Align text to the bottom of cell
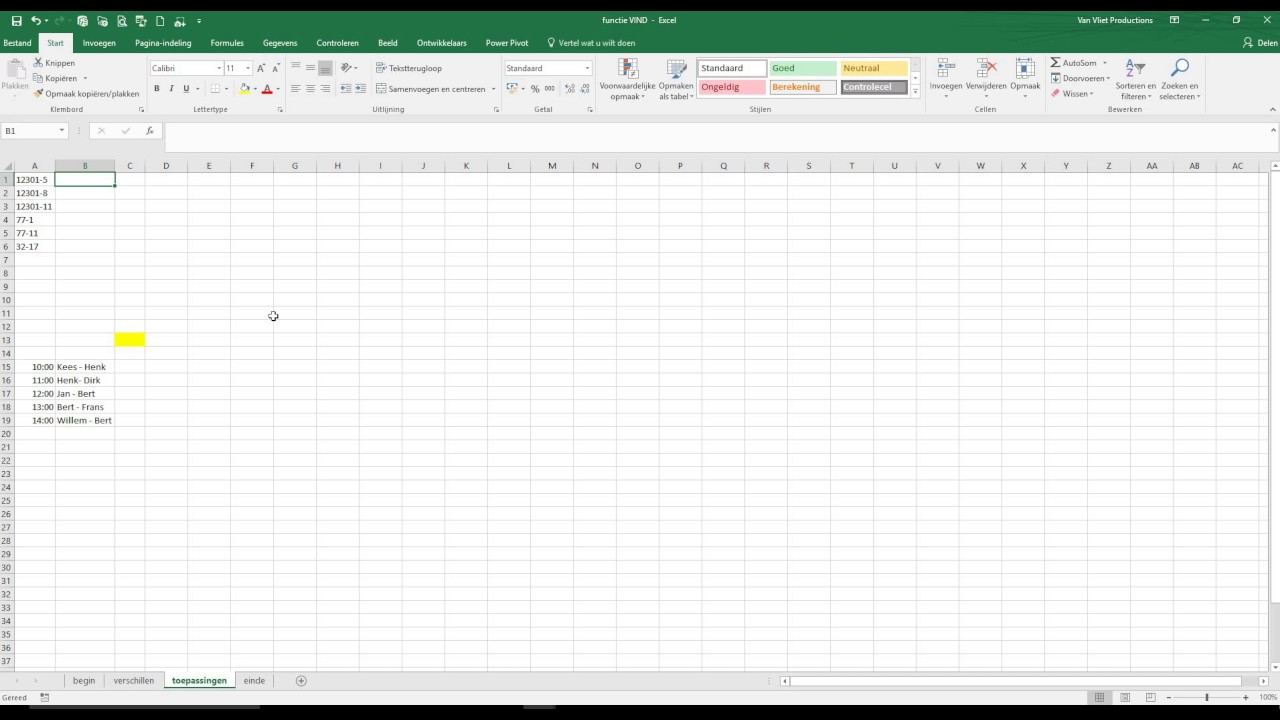Image resolution: width=1280 pixels, height=720 pixels. [x=325, y=68]
